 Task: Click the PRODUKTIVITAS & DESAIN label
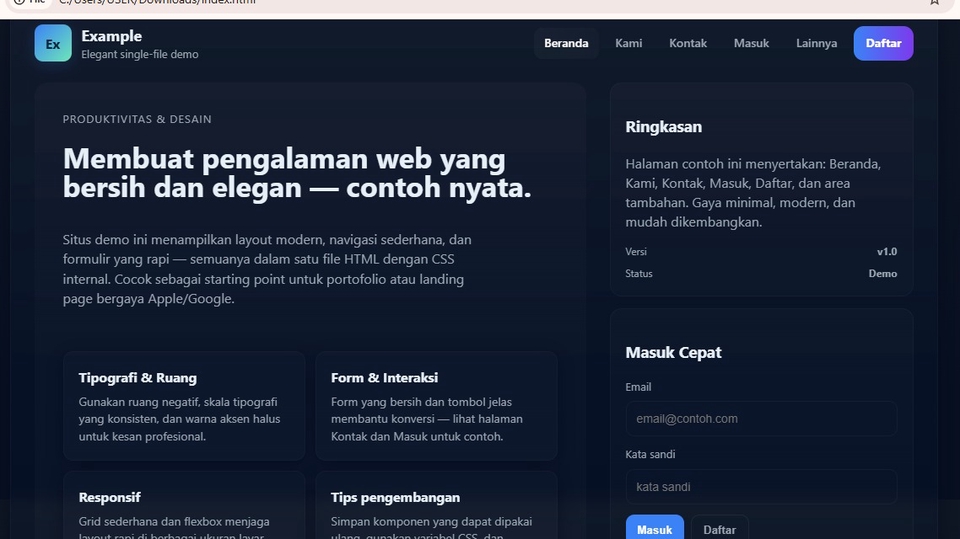(x=137, y=119)
